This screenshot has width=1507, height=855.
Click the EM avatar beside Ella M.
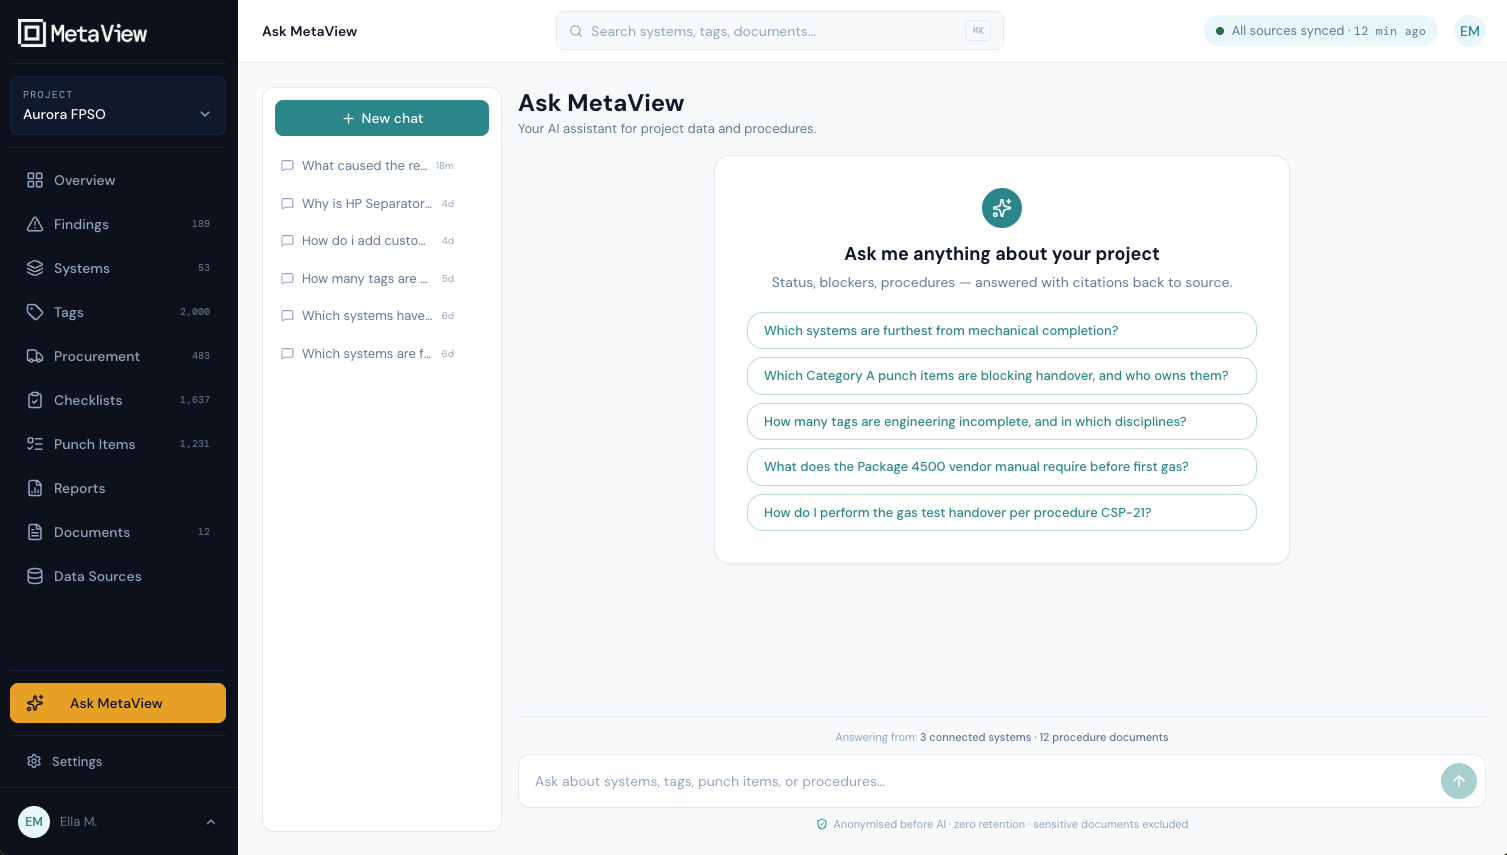[34, 822]
